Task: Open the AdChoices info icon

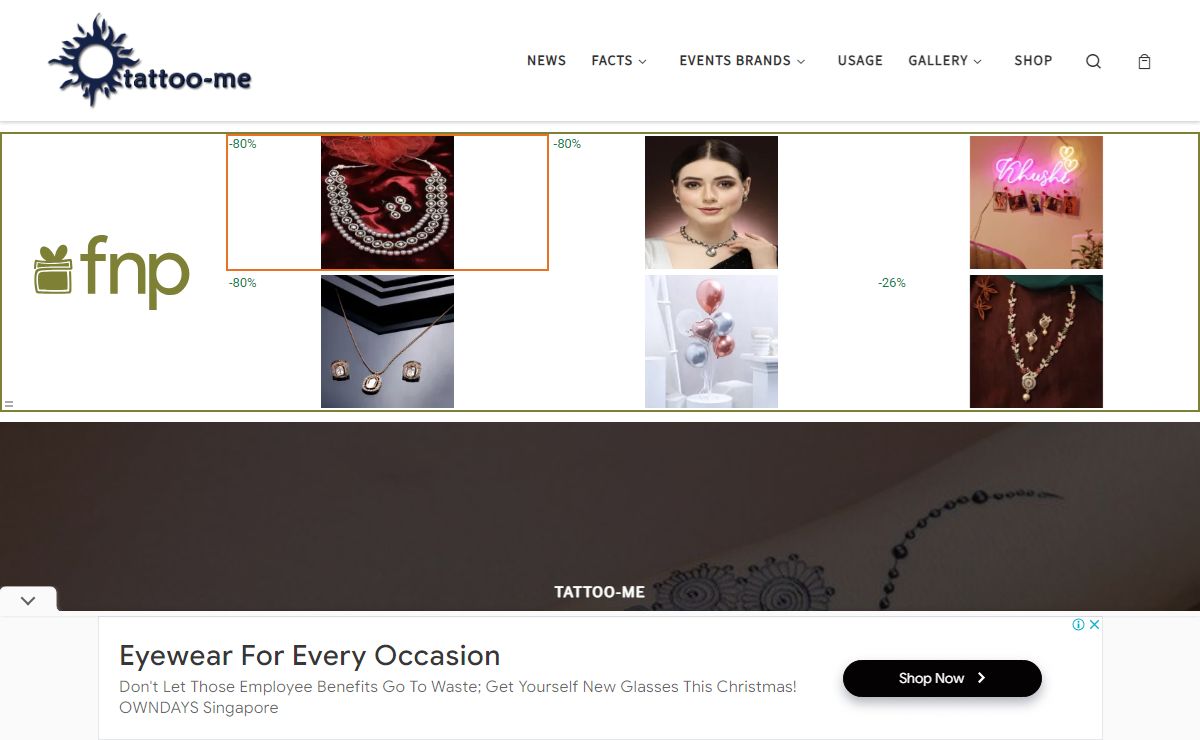Action: click(1079, 624)
